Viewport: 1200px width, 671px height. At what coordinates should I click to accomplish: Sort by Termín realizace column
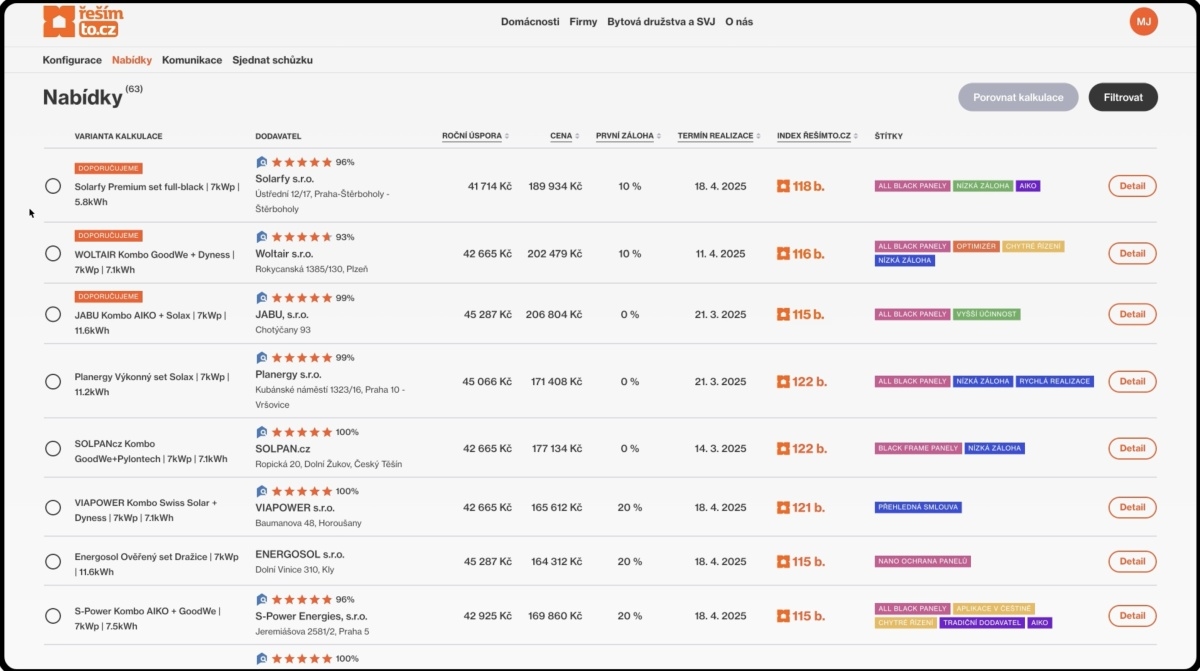[719, 136]
